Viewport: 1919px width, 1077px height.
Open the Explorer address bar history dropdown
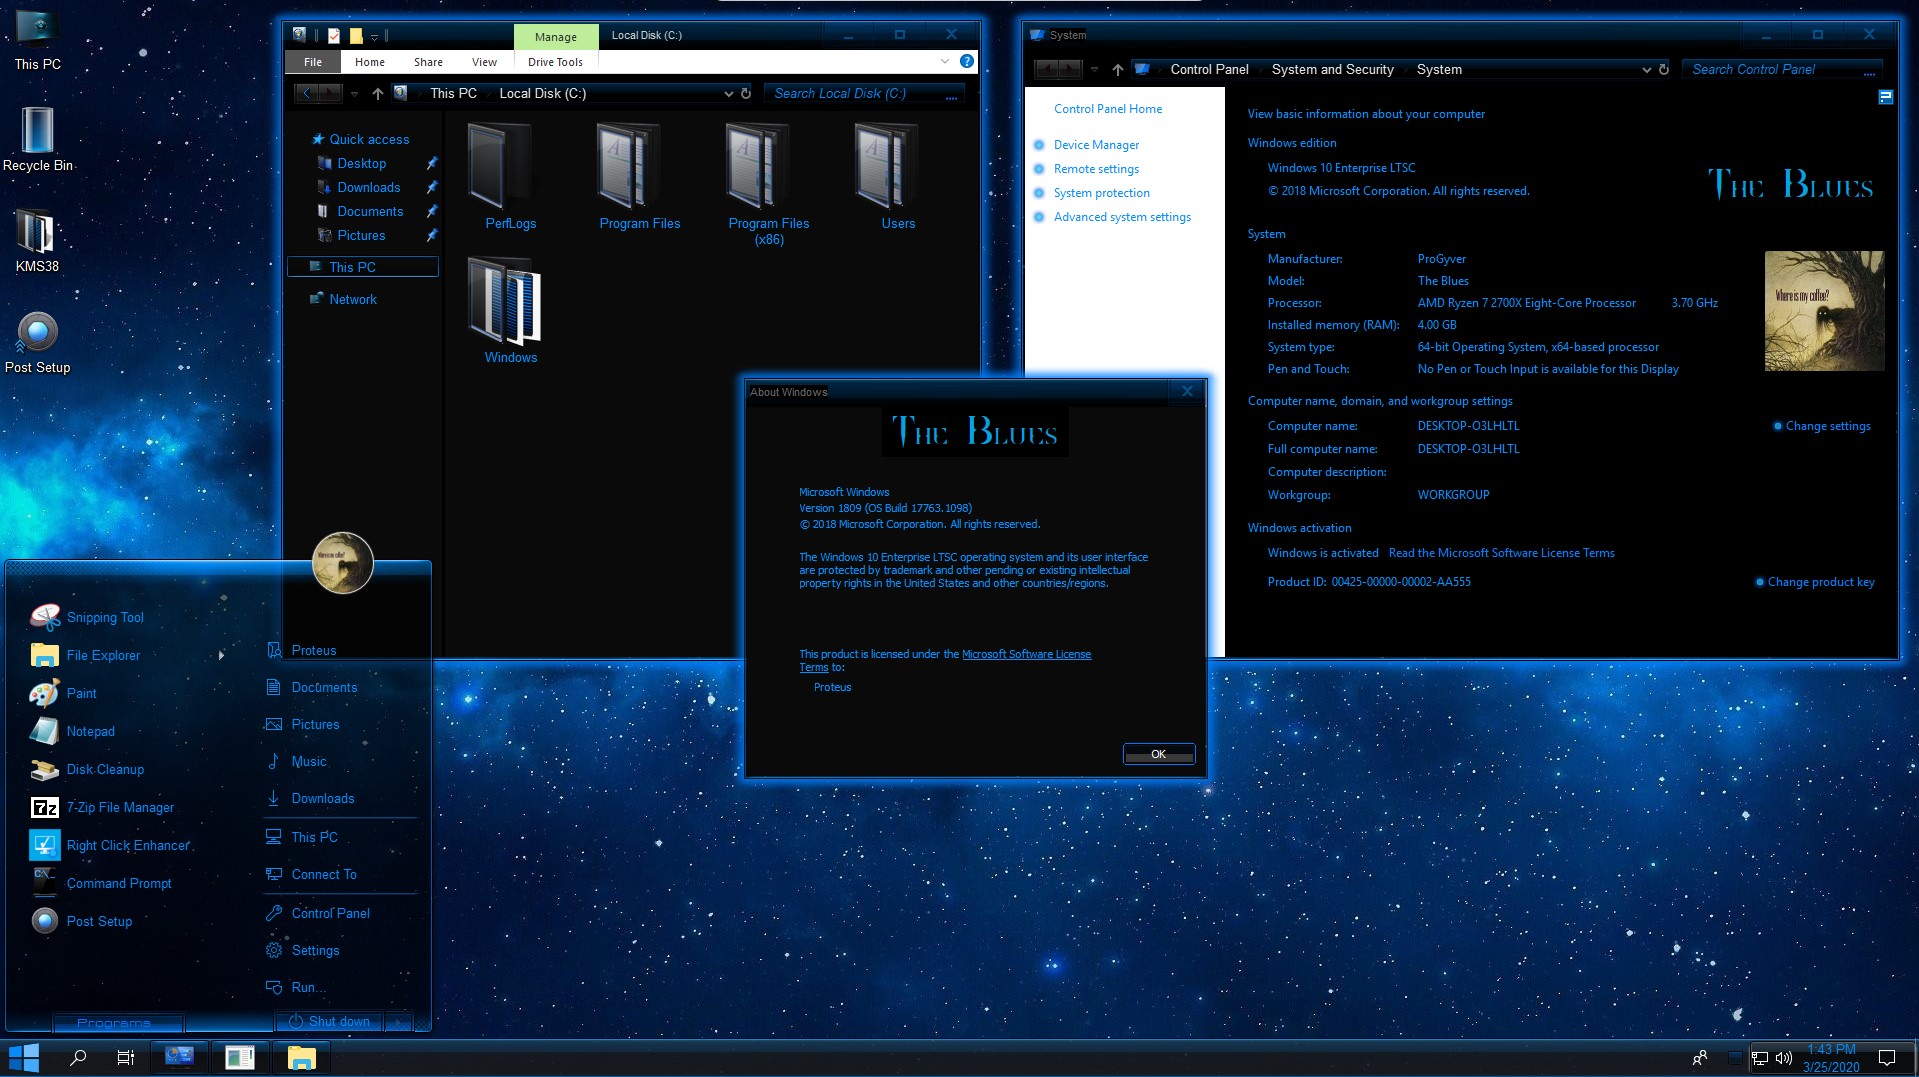(728, 93)
